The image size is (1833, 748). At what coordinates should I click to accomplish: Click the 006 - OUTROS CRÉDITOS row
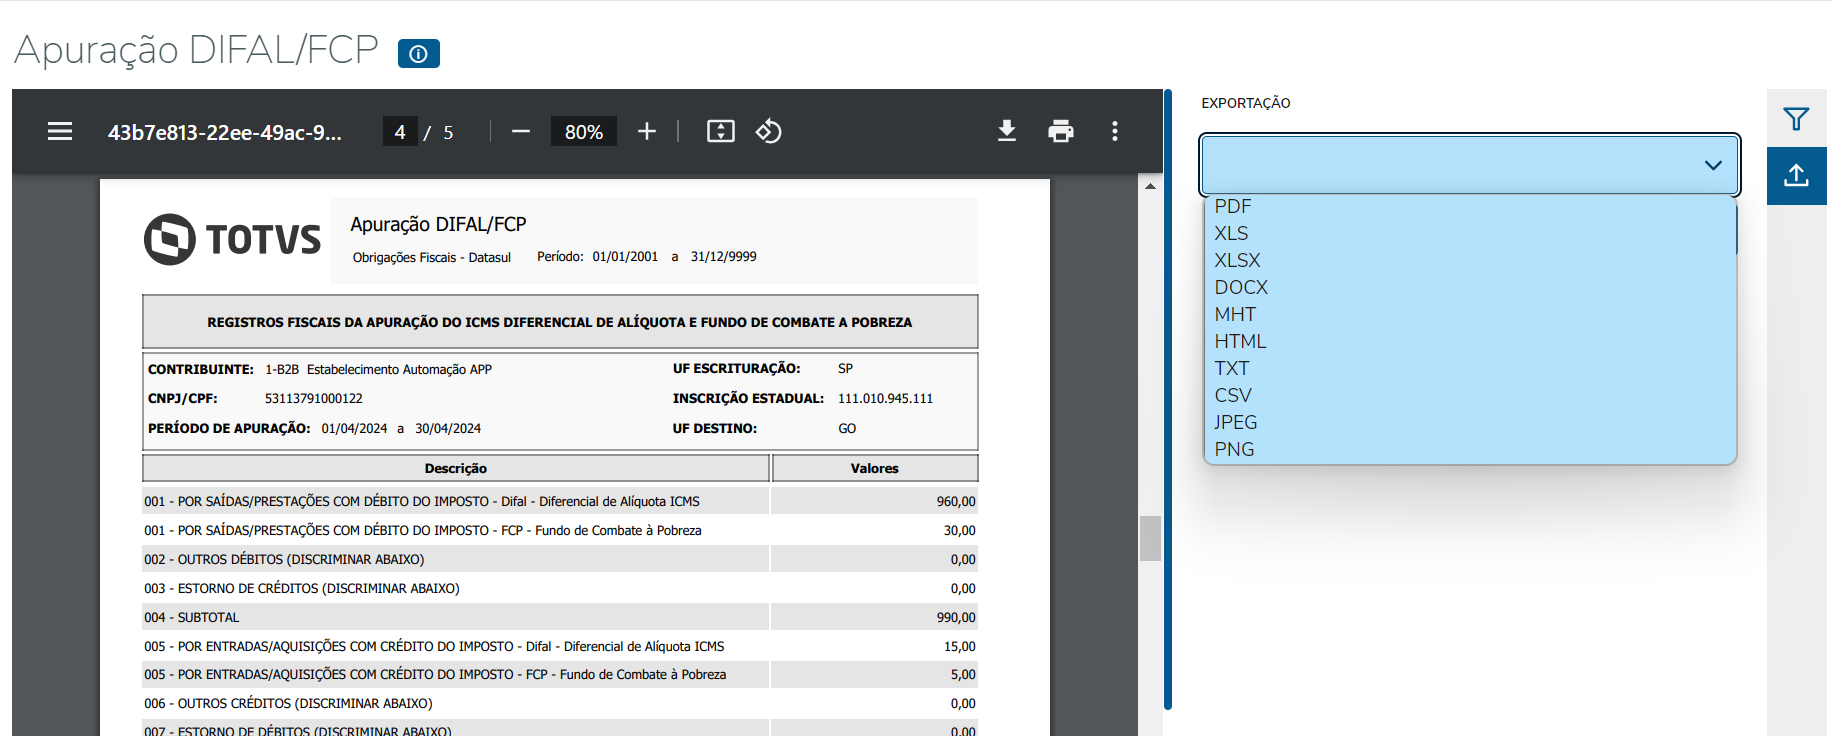coord(560,703)
